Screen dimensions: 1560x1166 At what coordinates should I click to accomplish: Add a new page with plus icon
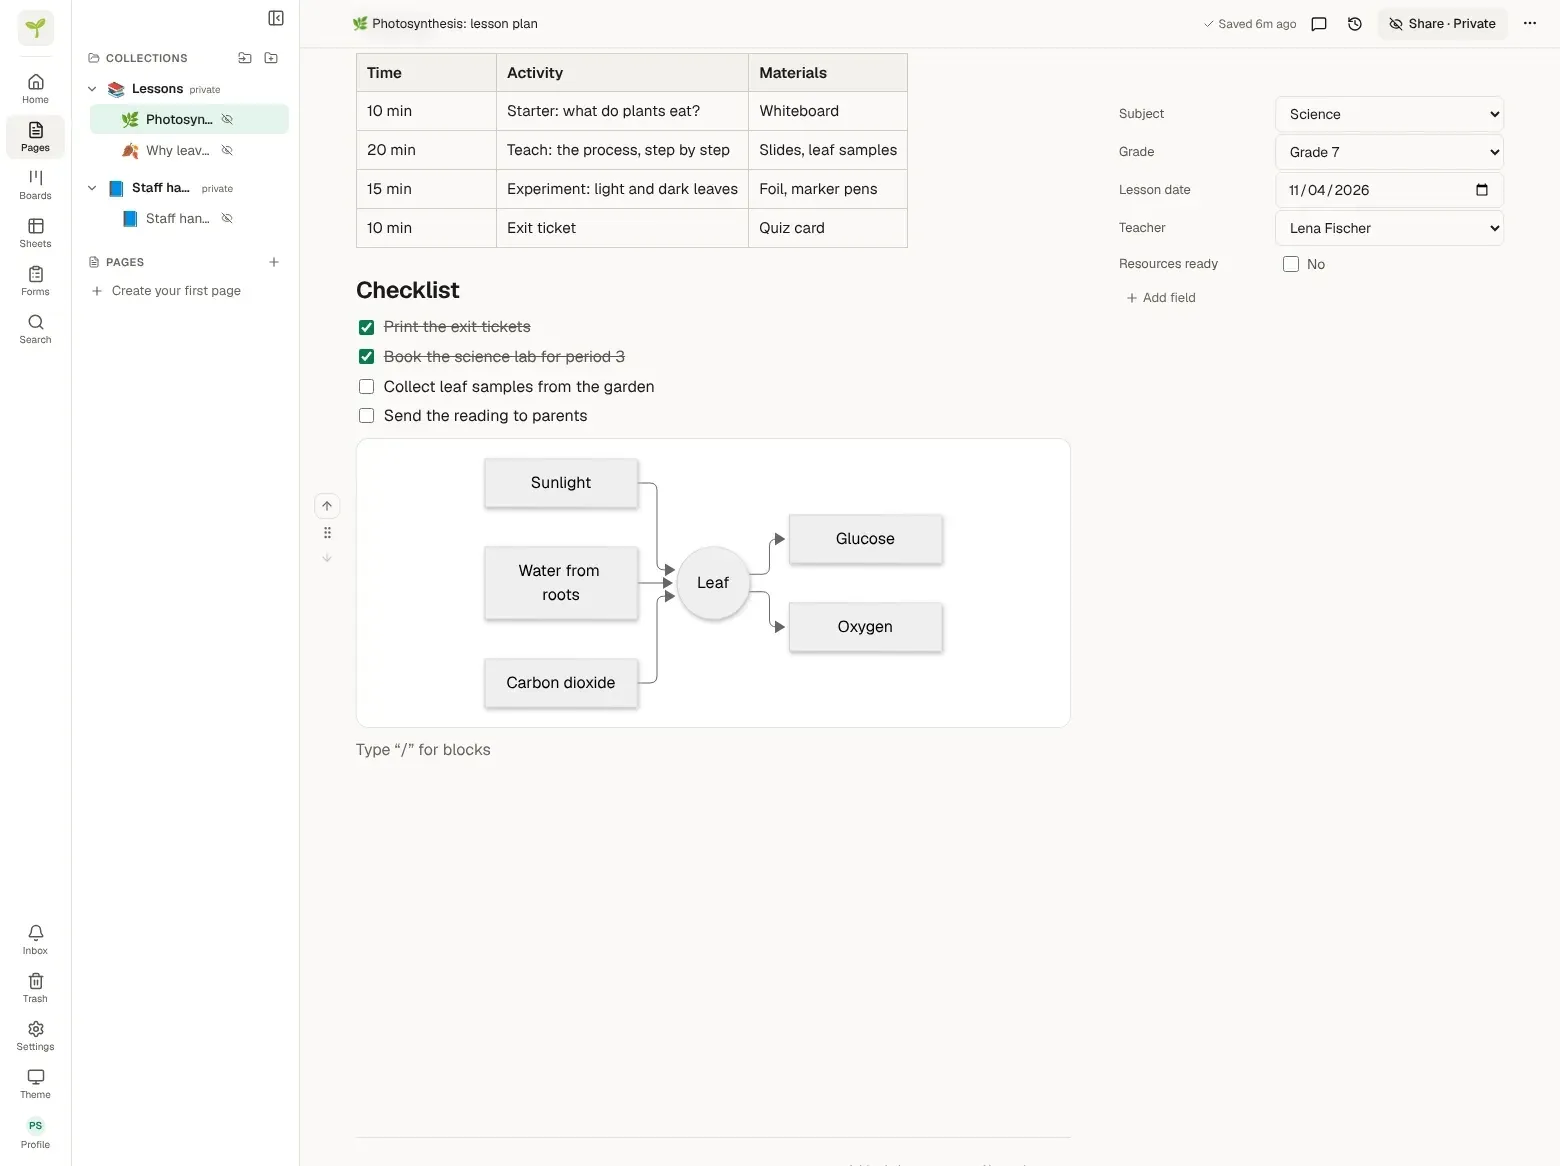274,262
